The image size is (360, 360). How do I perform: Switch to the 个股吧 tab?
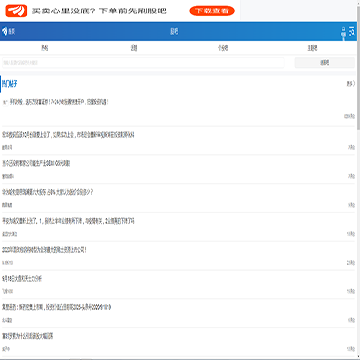(223, 48)
